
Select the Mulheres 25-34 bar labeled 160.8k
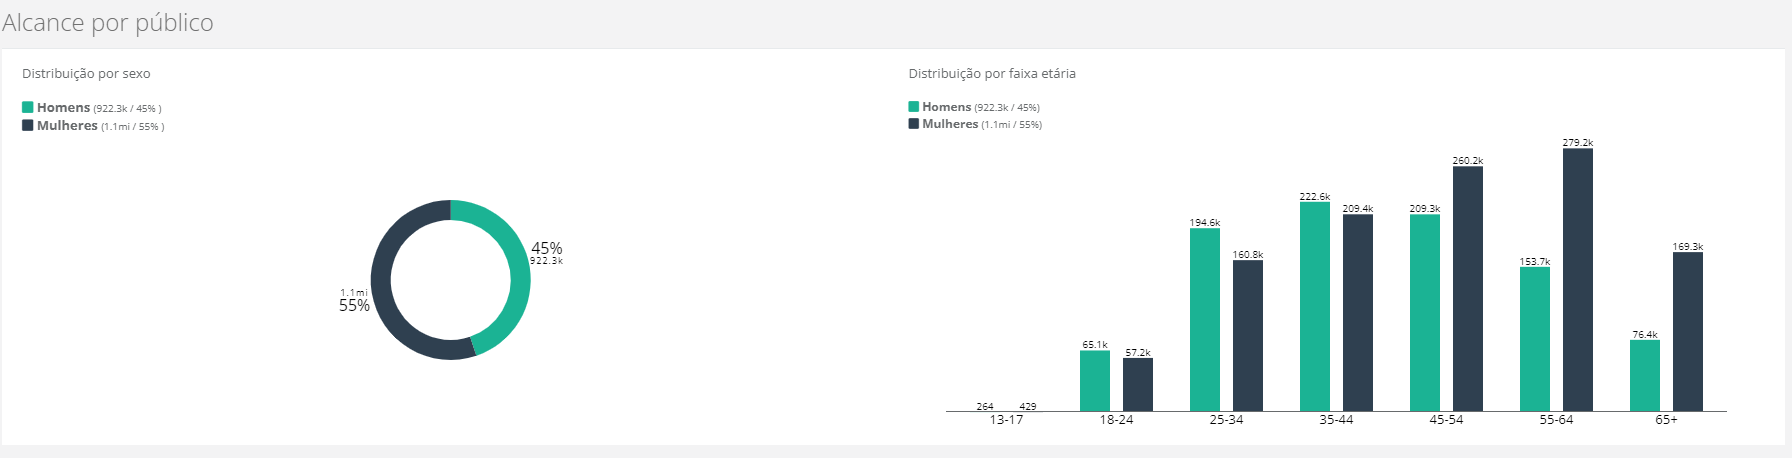point(1248,336)
